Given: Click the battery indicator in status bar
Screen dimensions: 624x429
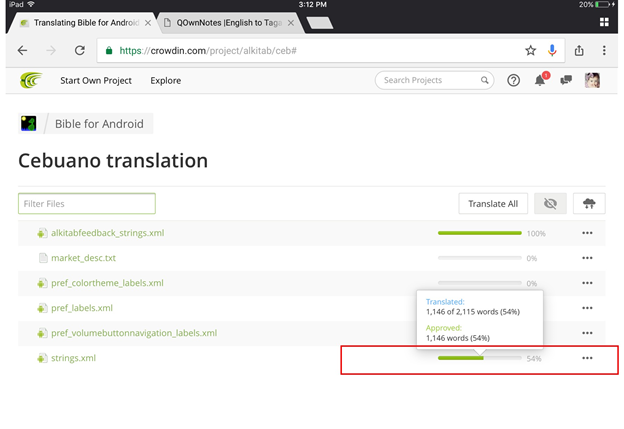Looking at the screenshot, I should click(x=603, y=4).
